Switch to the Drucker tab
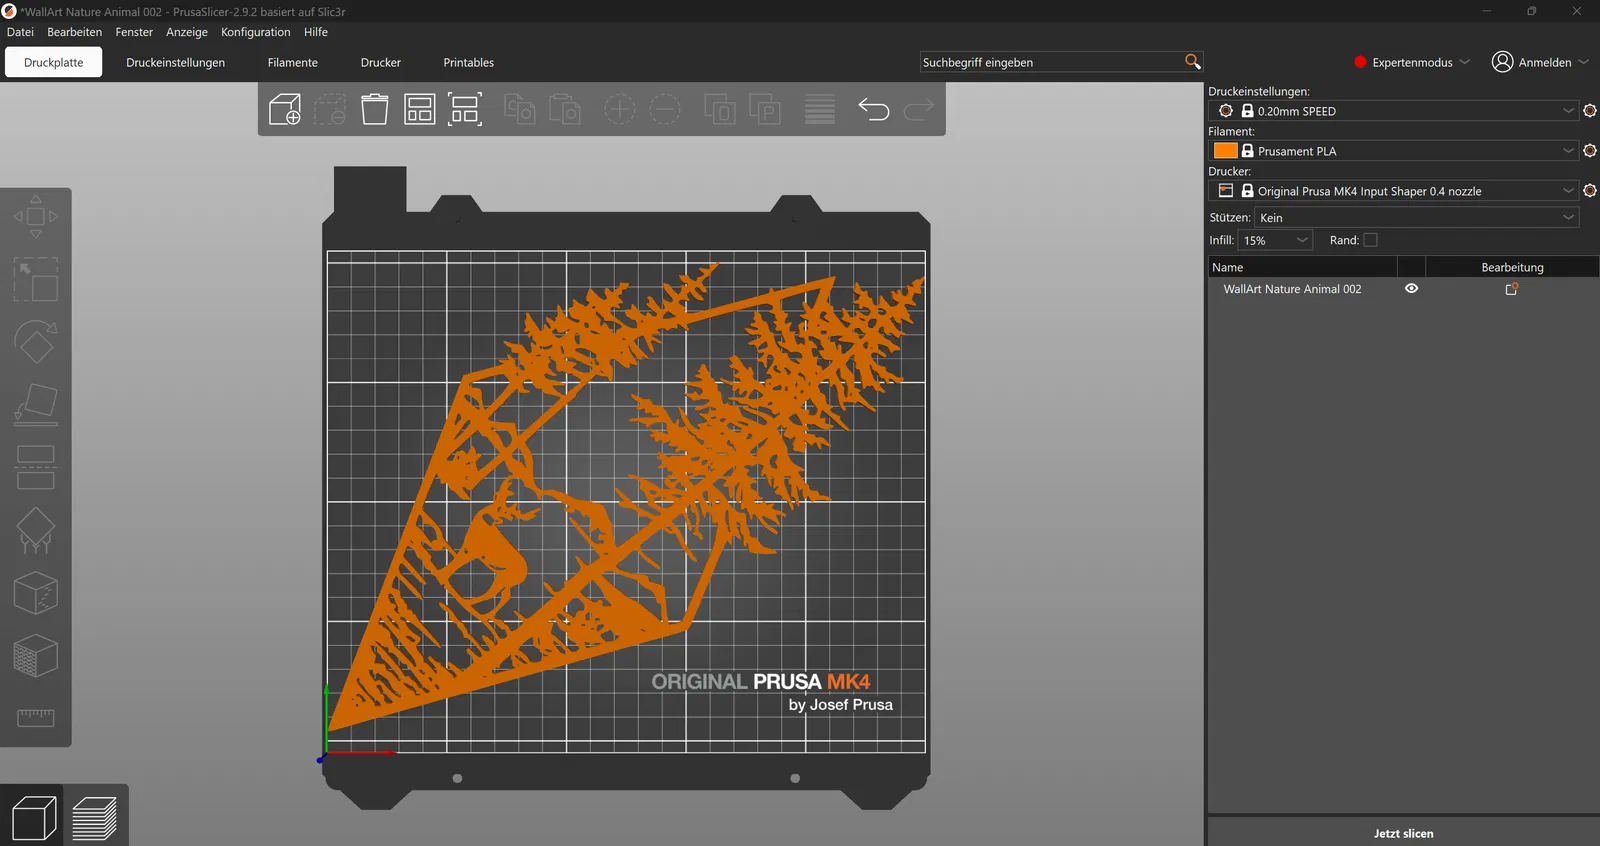Viewport: 1600px width, 846px height. (381, 62)
